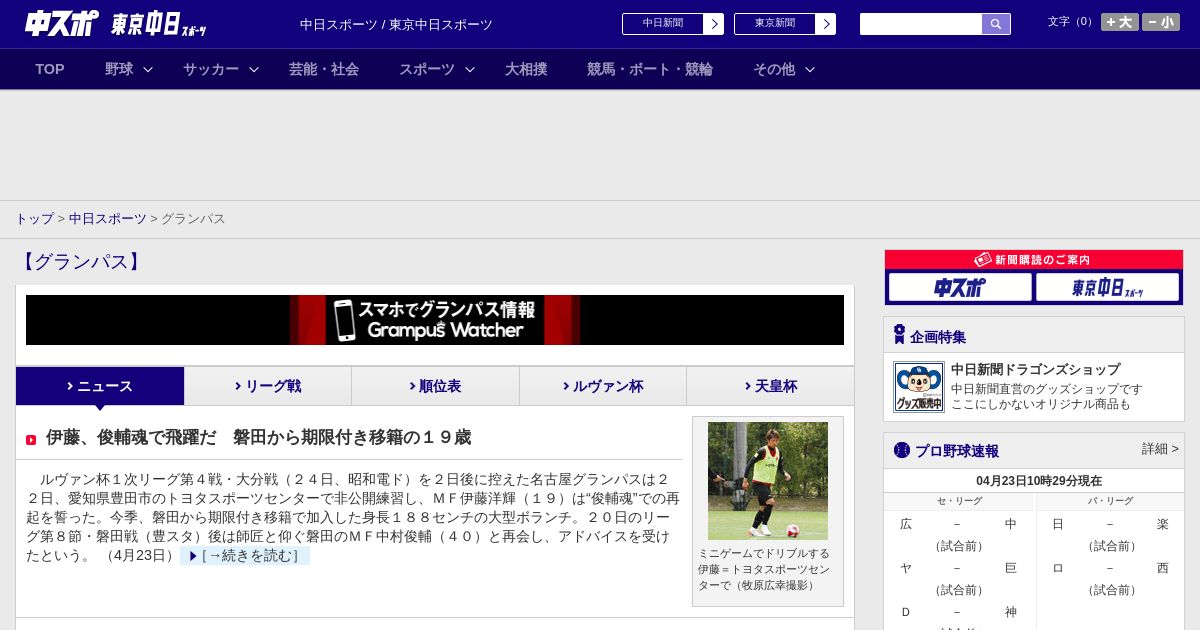Open 中日新聞 link button
This screenshot has height=630, width=1200.
click(662, 24)
